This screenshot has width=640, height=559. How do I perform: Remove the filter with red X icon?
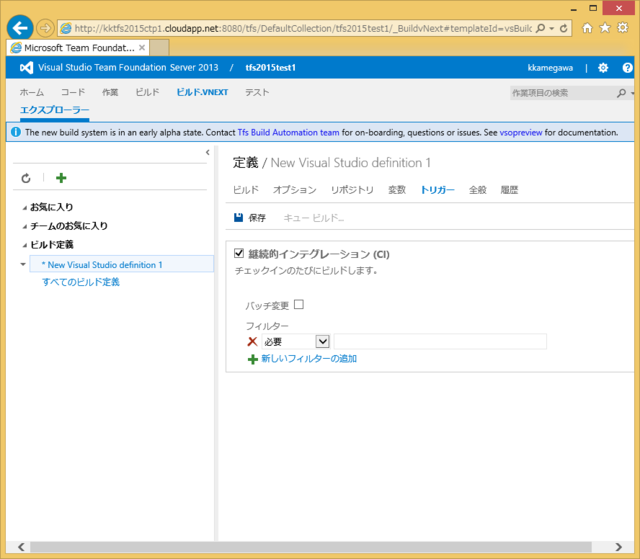pyautogui.click(x=252, y=342)
